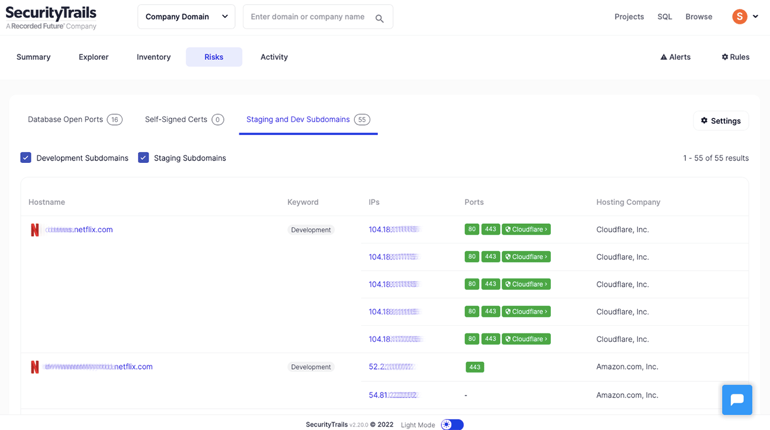Switch to the Inventory tab
Viewport: 770px width, 430px height.
click(x=153, y=57)
